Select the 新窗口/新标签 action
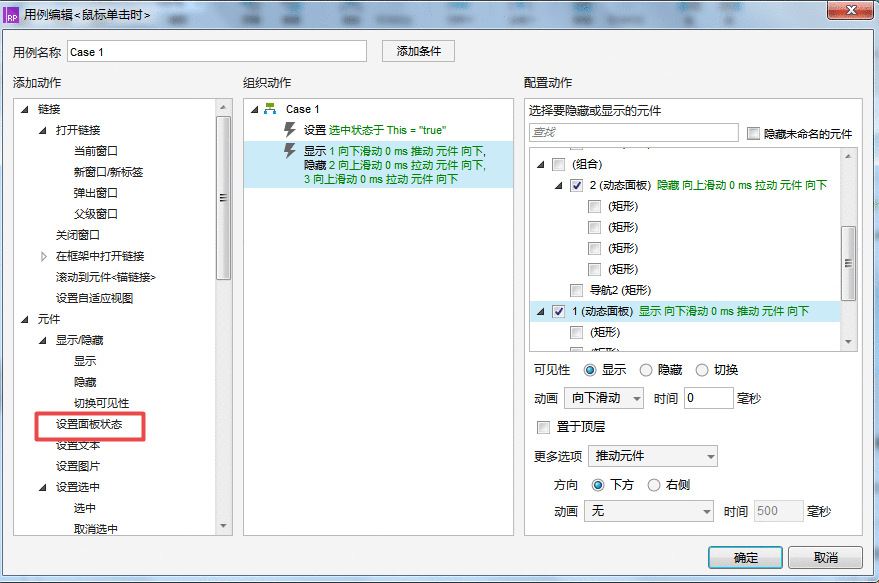Viewport: 879px width, 583px height. [x=108, y=172]
